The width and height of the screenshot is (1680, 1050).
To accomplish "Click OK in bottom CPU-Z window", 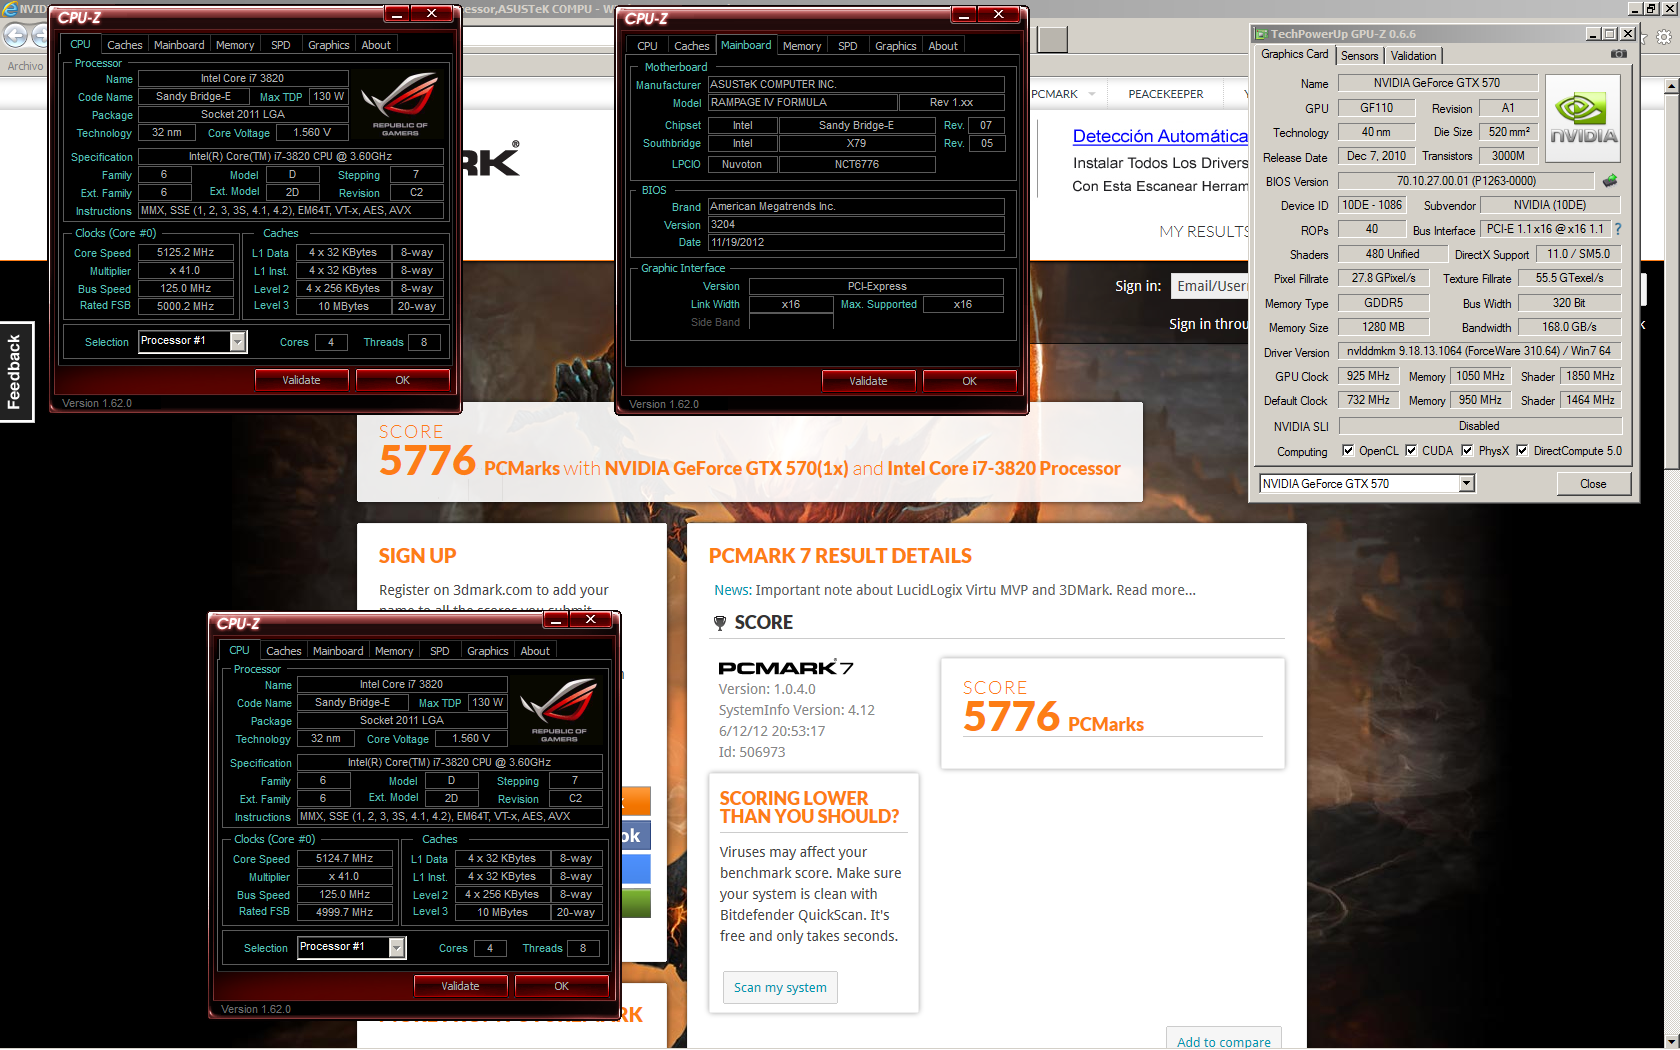I will tap(561, 986).
